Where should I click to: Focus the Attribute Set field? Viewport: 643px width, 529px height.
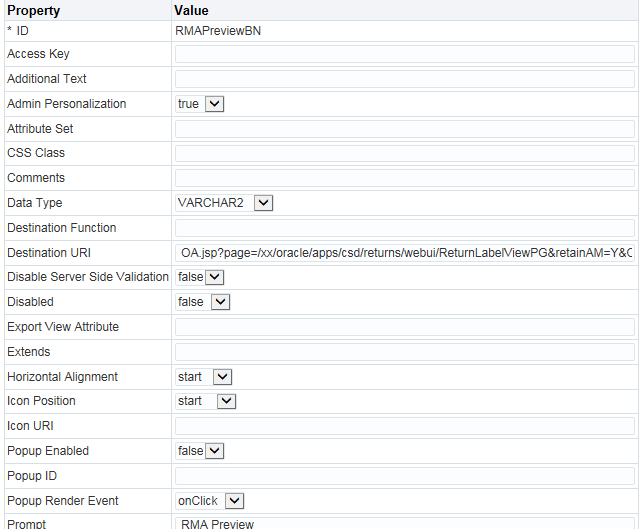coord(405,129)
